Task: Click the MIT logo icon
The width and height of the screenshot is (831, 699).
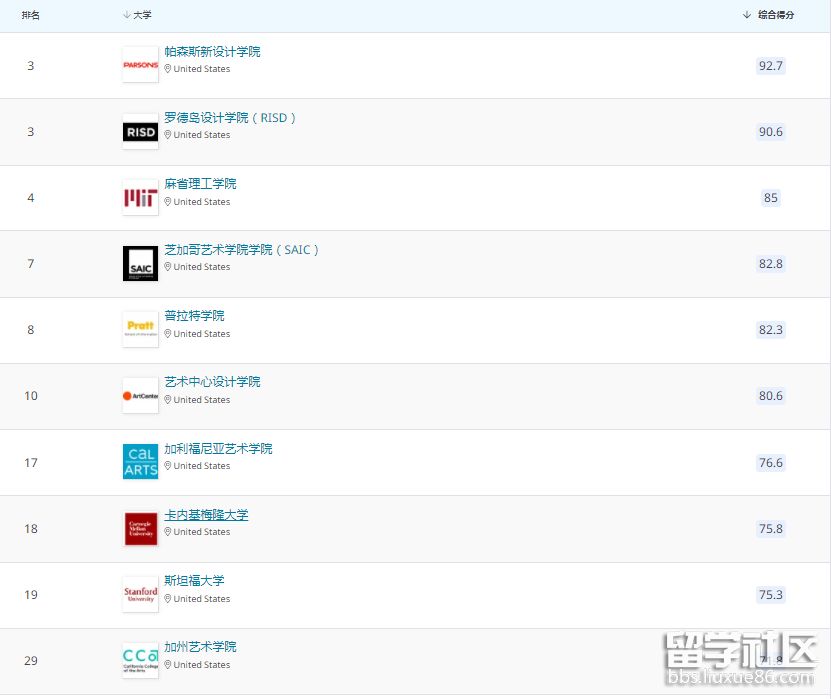Action: pyautogui.click(x=140, y=198)
